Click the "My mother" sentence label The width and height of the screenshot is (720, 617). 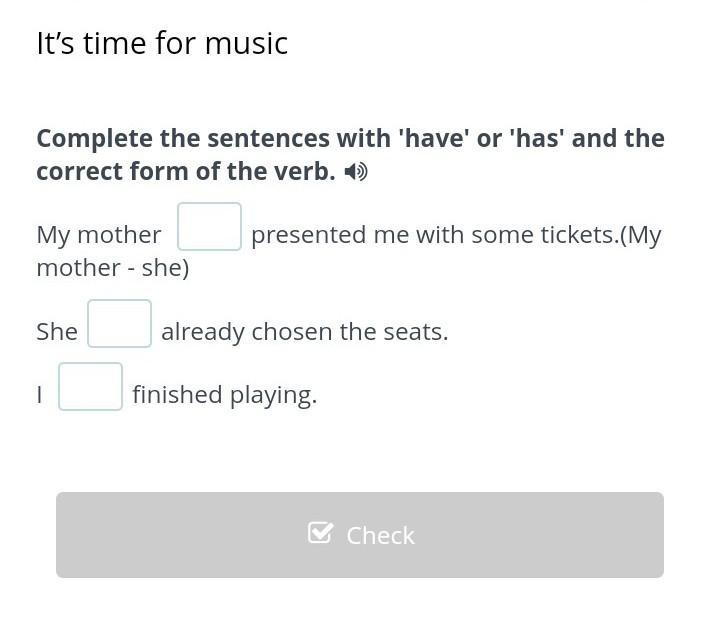(99, 236)
